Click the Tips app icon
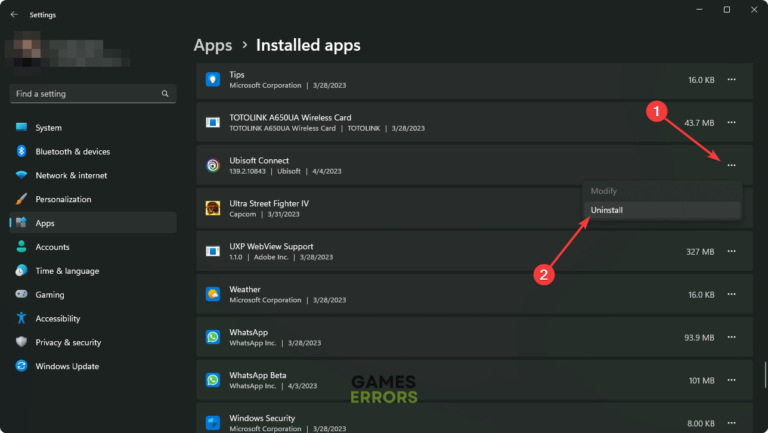The height and width of the screenshot is (433, 768). [213, 79]
